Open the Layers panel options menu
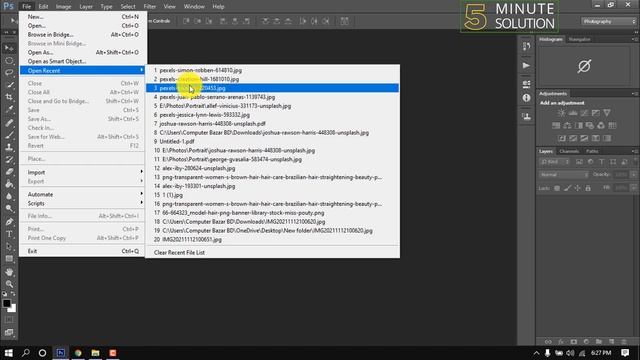This screenshot has height=360, width=640. click(x=634, y=151)
